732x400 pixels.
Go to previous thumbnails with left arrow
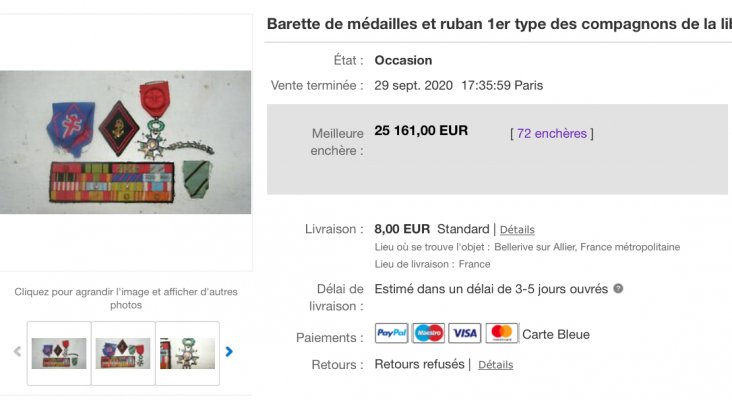tap(17, 351)
